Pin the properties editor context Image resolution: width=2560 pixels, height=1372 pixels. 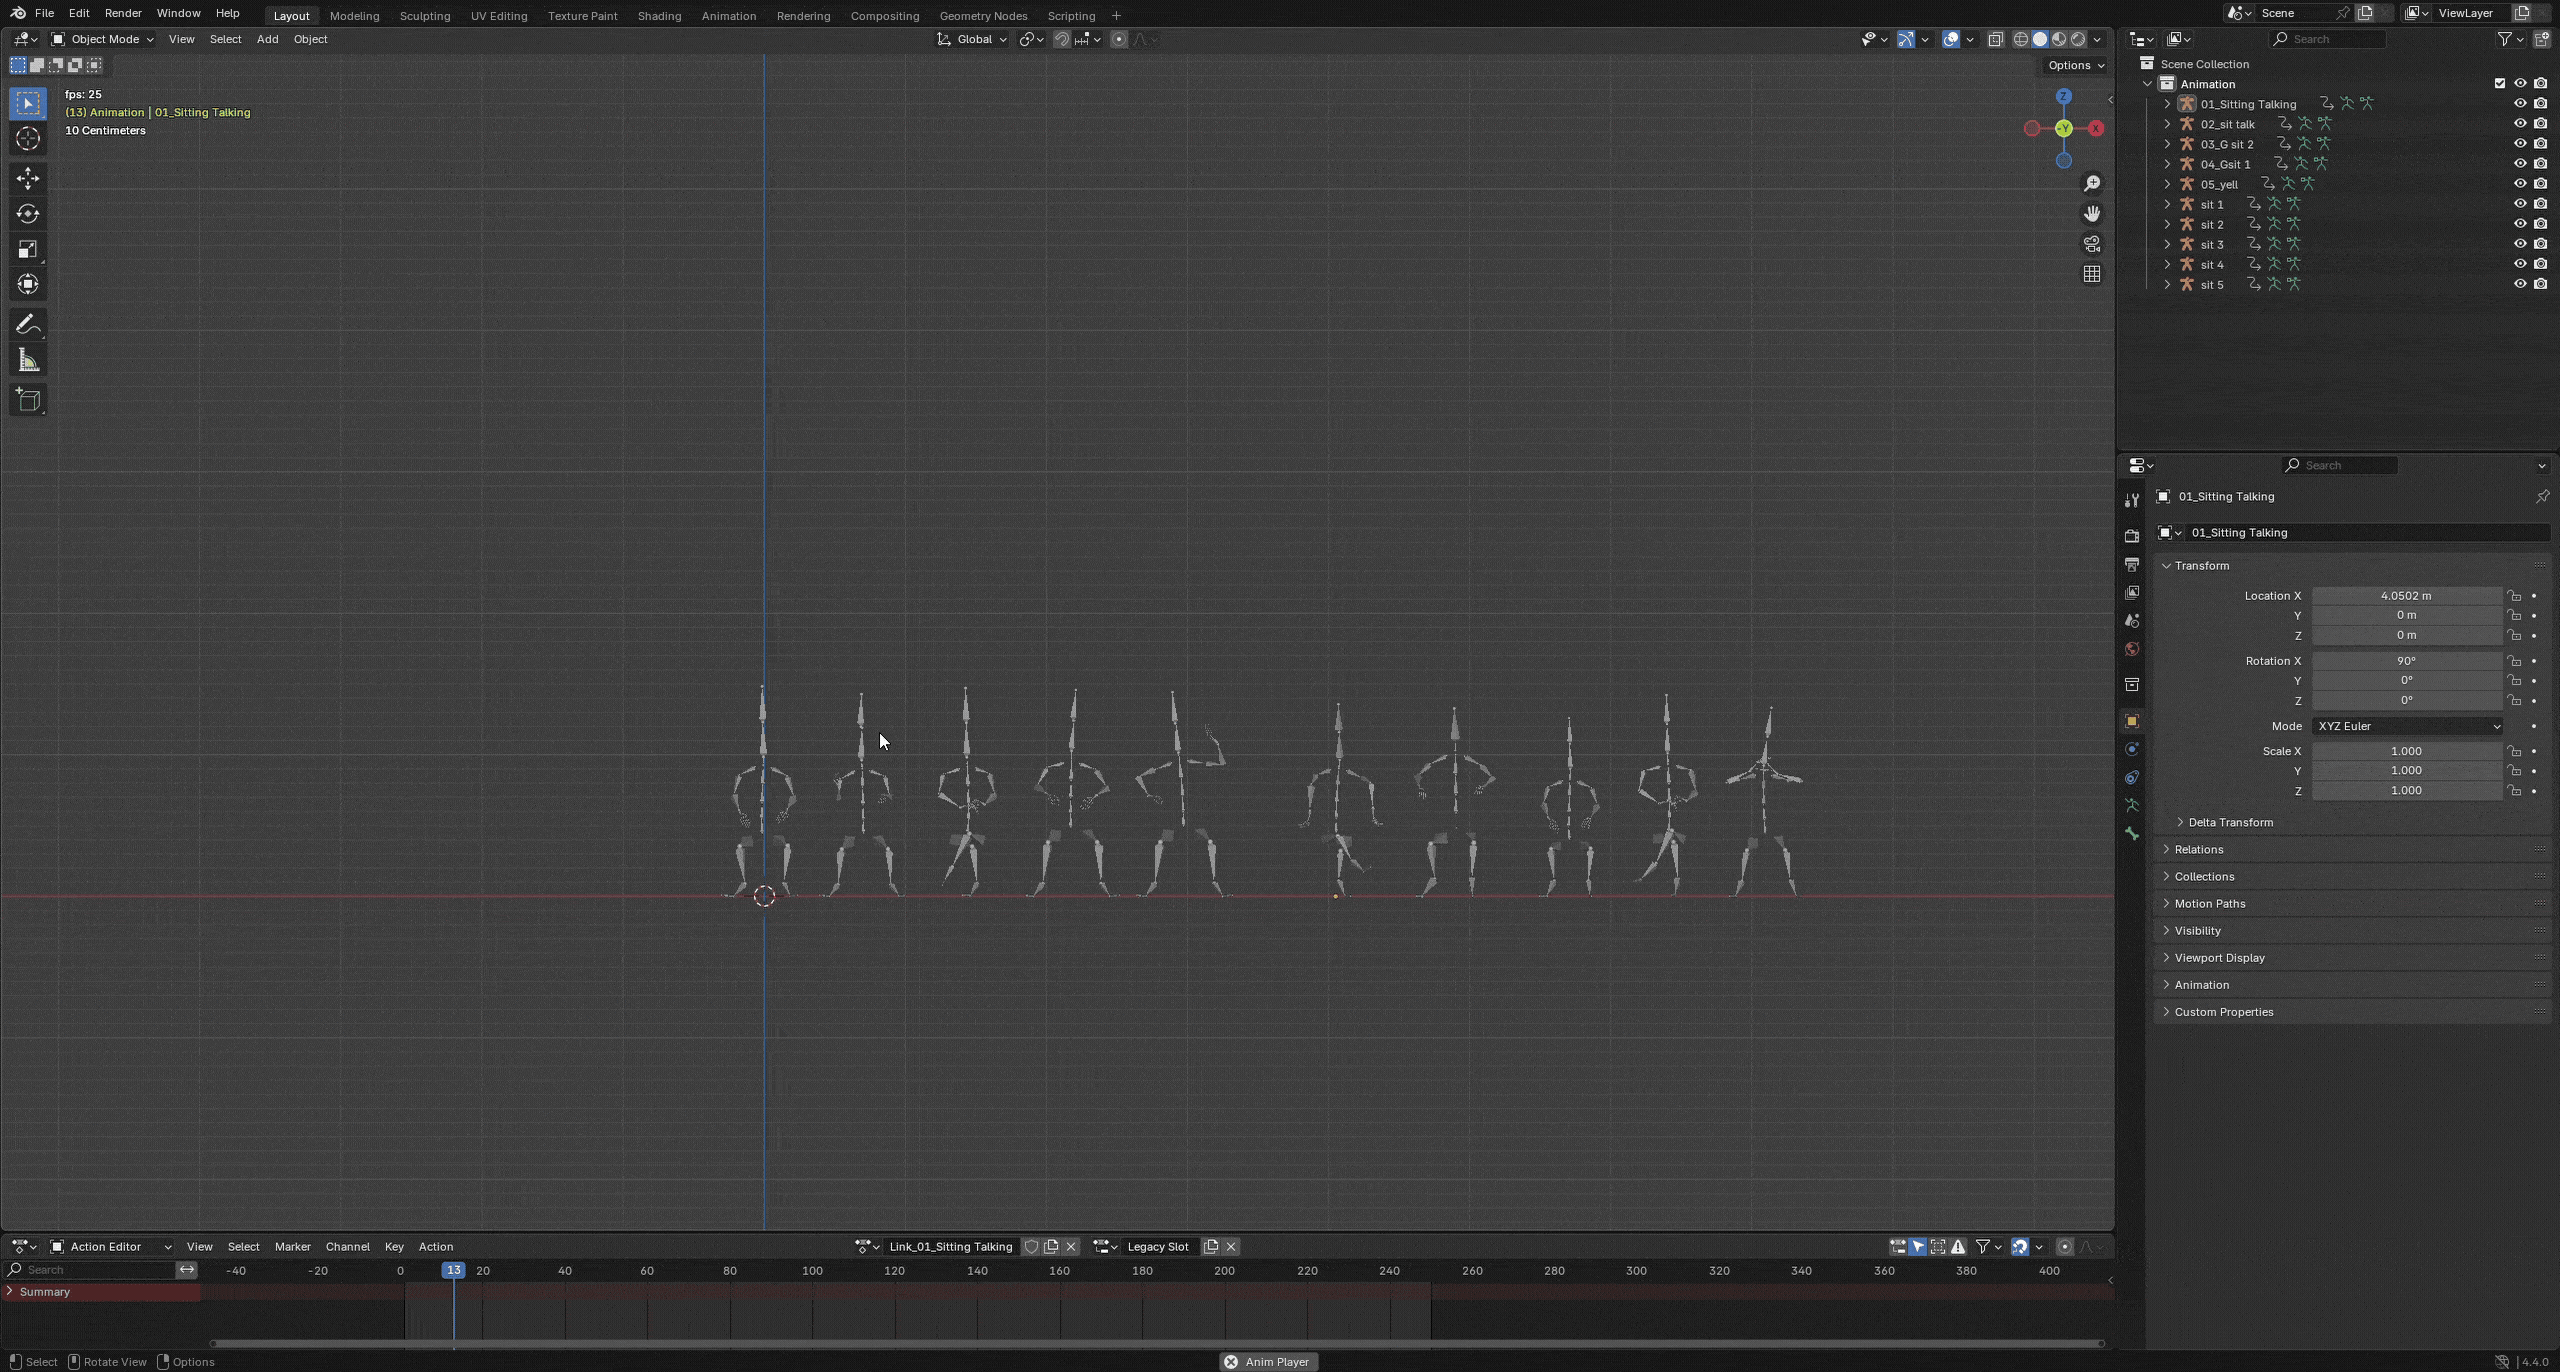click(x=2542, y=497)
